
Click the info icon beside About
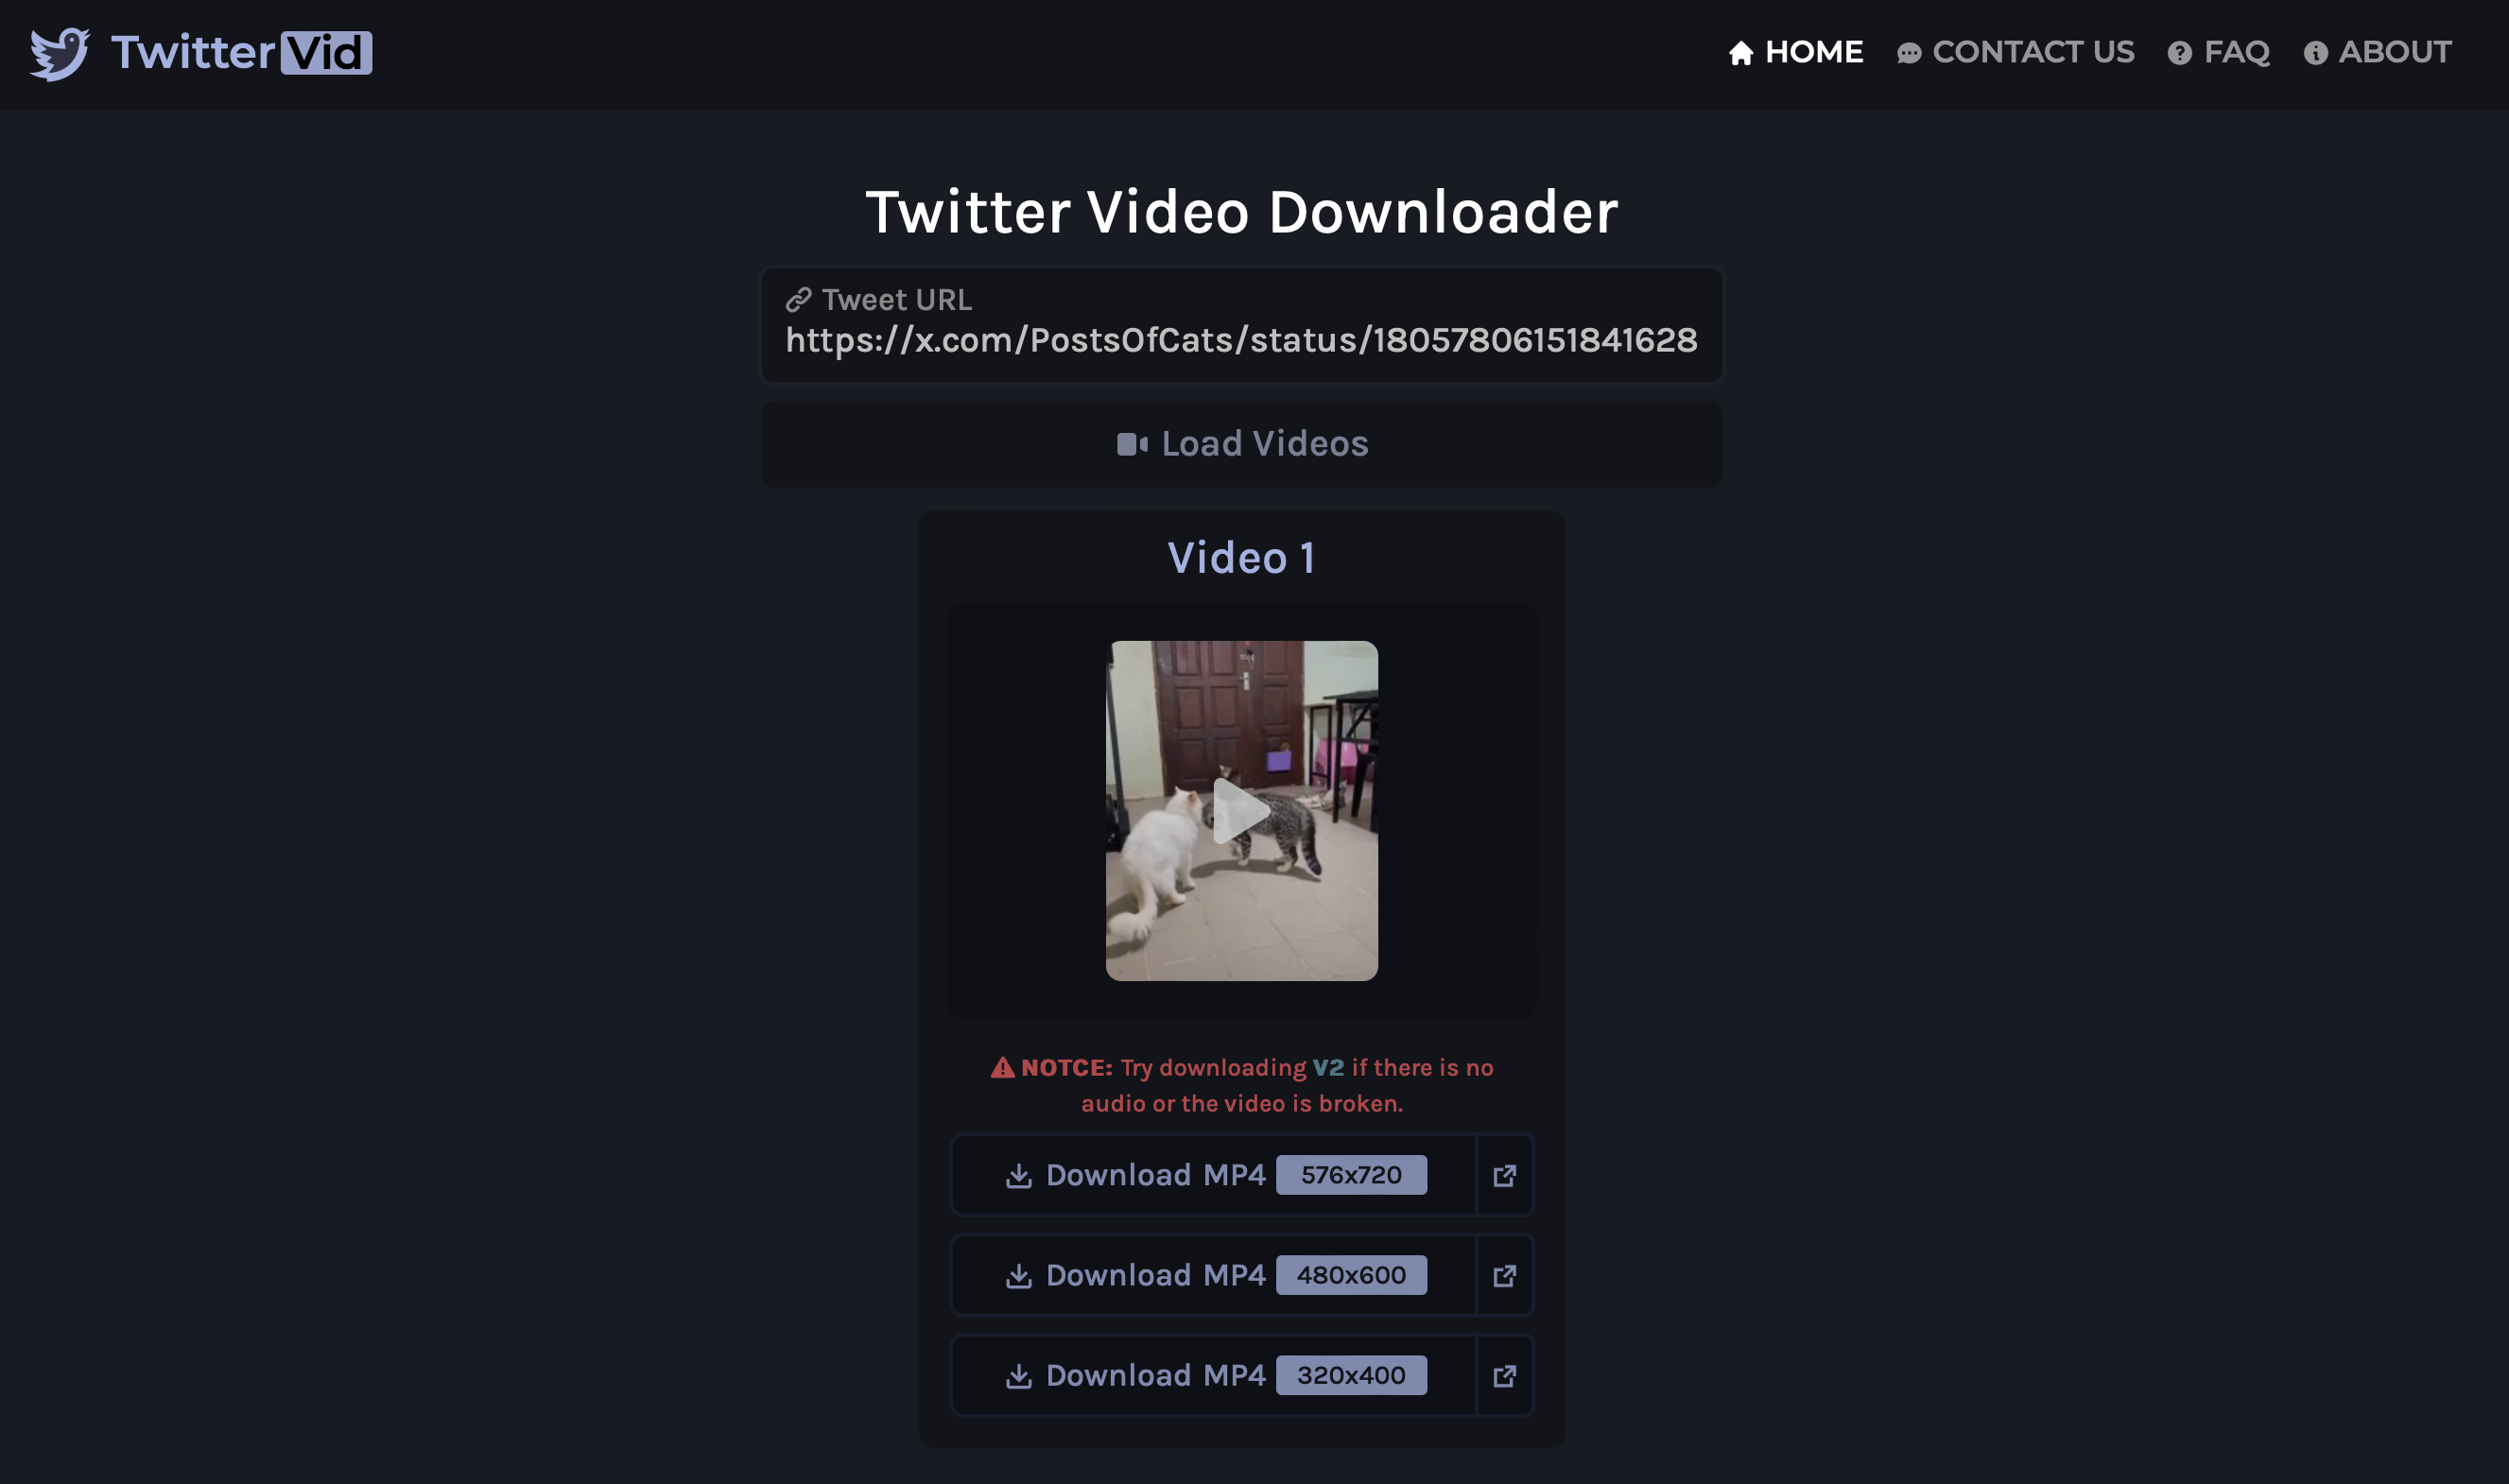tap(2315, 53)
